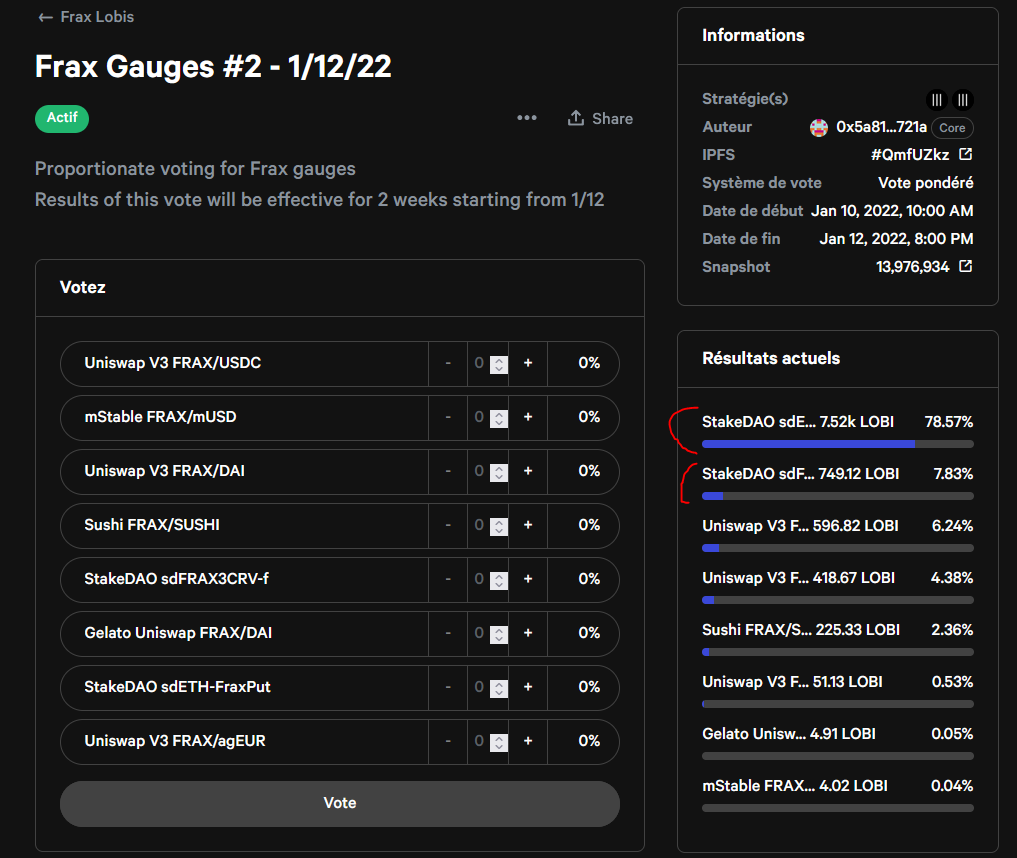Screen dimensions: 1017x858
Task: Click spinner arrows for Uniswap V3 FRAX/USDC
Action: point(499,364)
